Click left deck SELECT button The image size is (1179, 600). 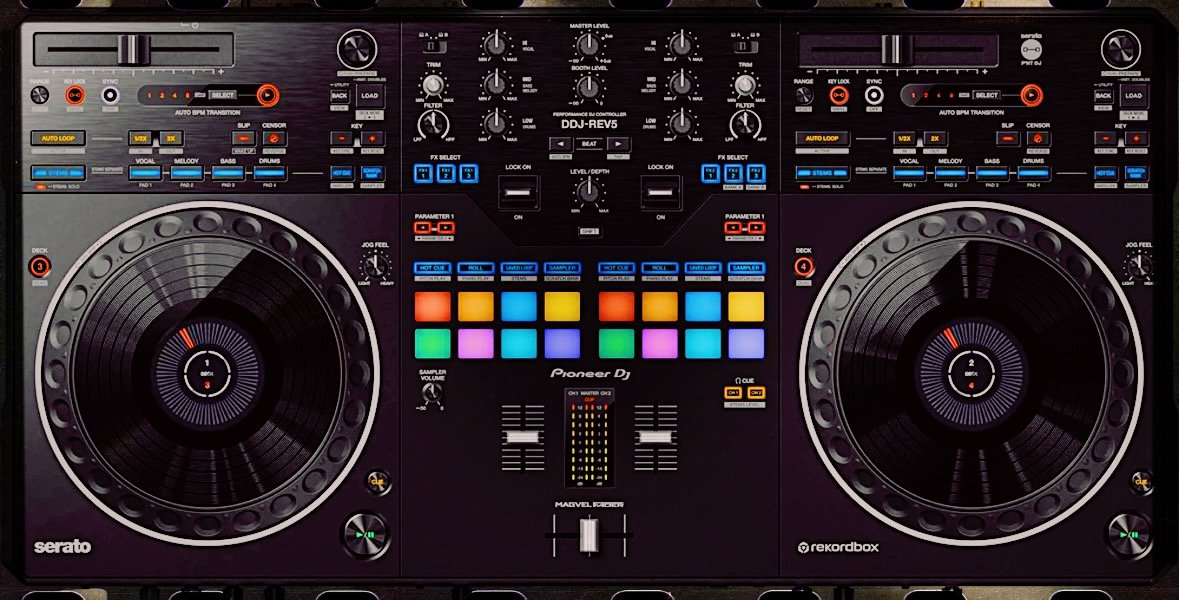click(x=223, y=95)
